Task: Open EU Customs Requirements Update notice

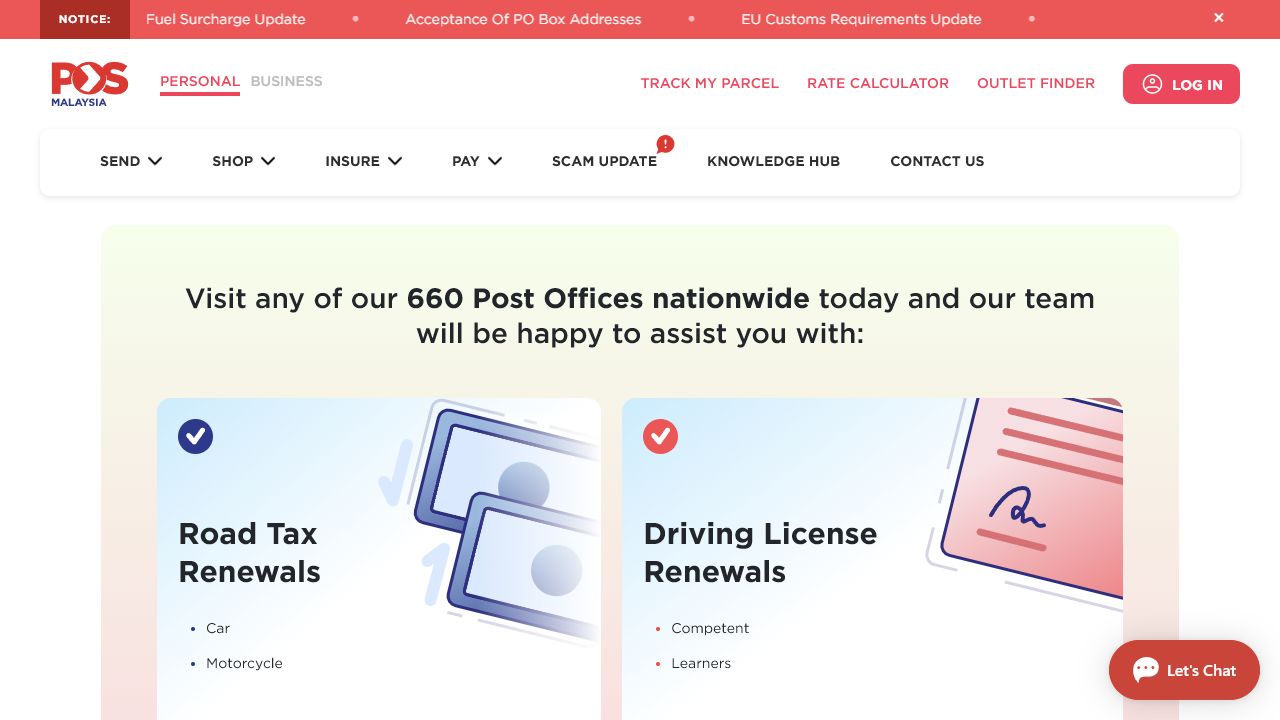Action: coord(861,19)
